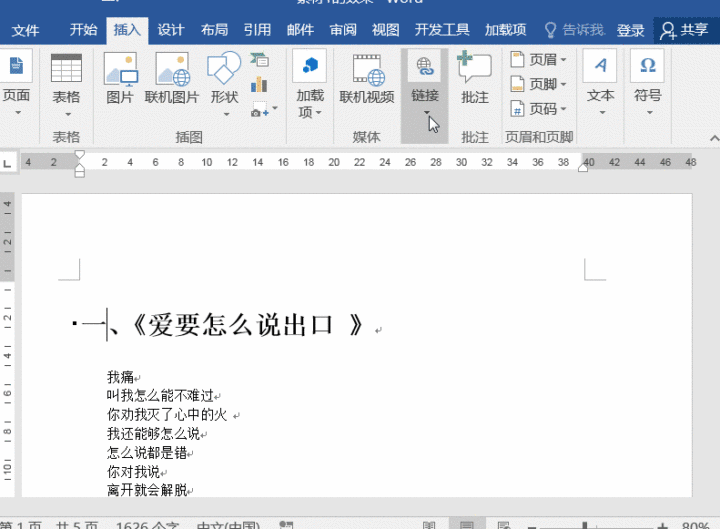The width and height of the screenshot is (720, 529).
Task: Click the word count in status bar
Action: tap(147, 525)
